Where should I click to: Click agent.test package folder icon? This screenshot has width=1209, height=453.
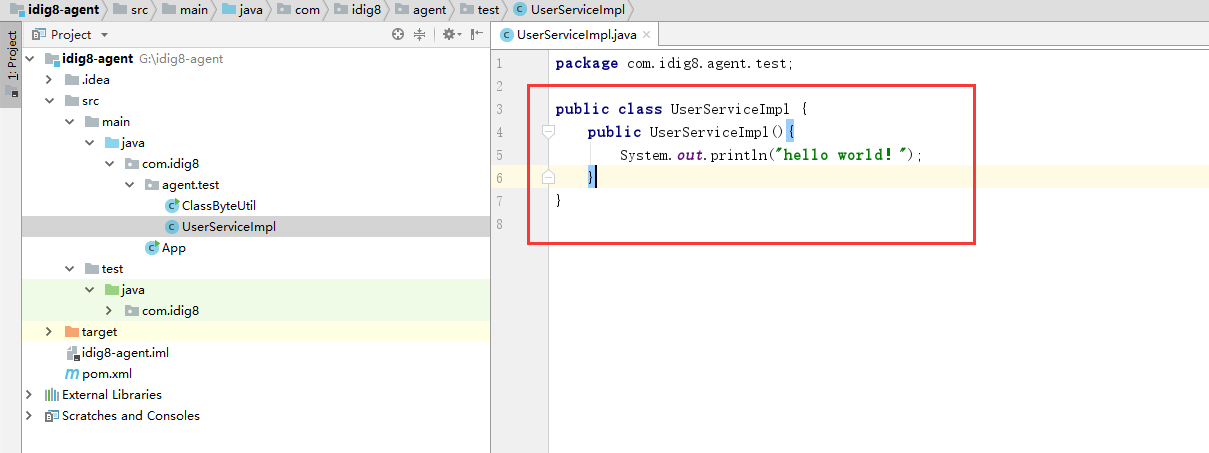(152, 185)
